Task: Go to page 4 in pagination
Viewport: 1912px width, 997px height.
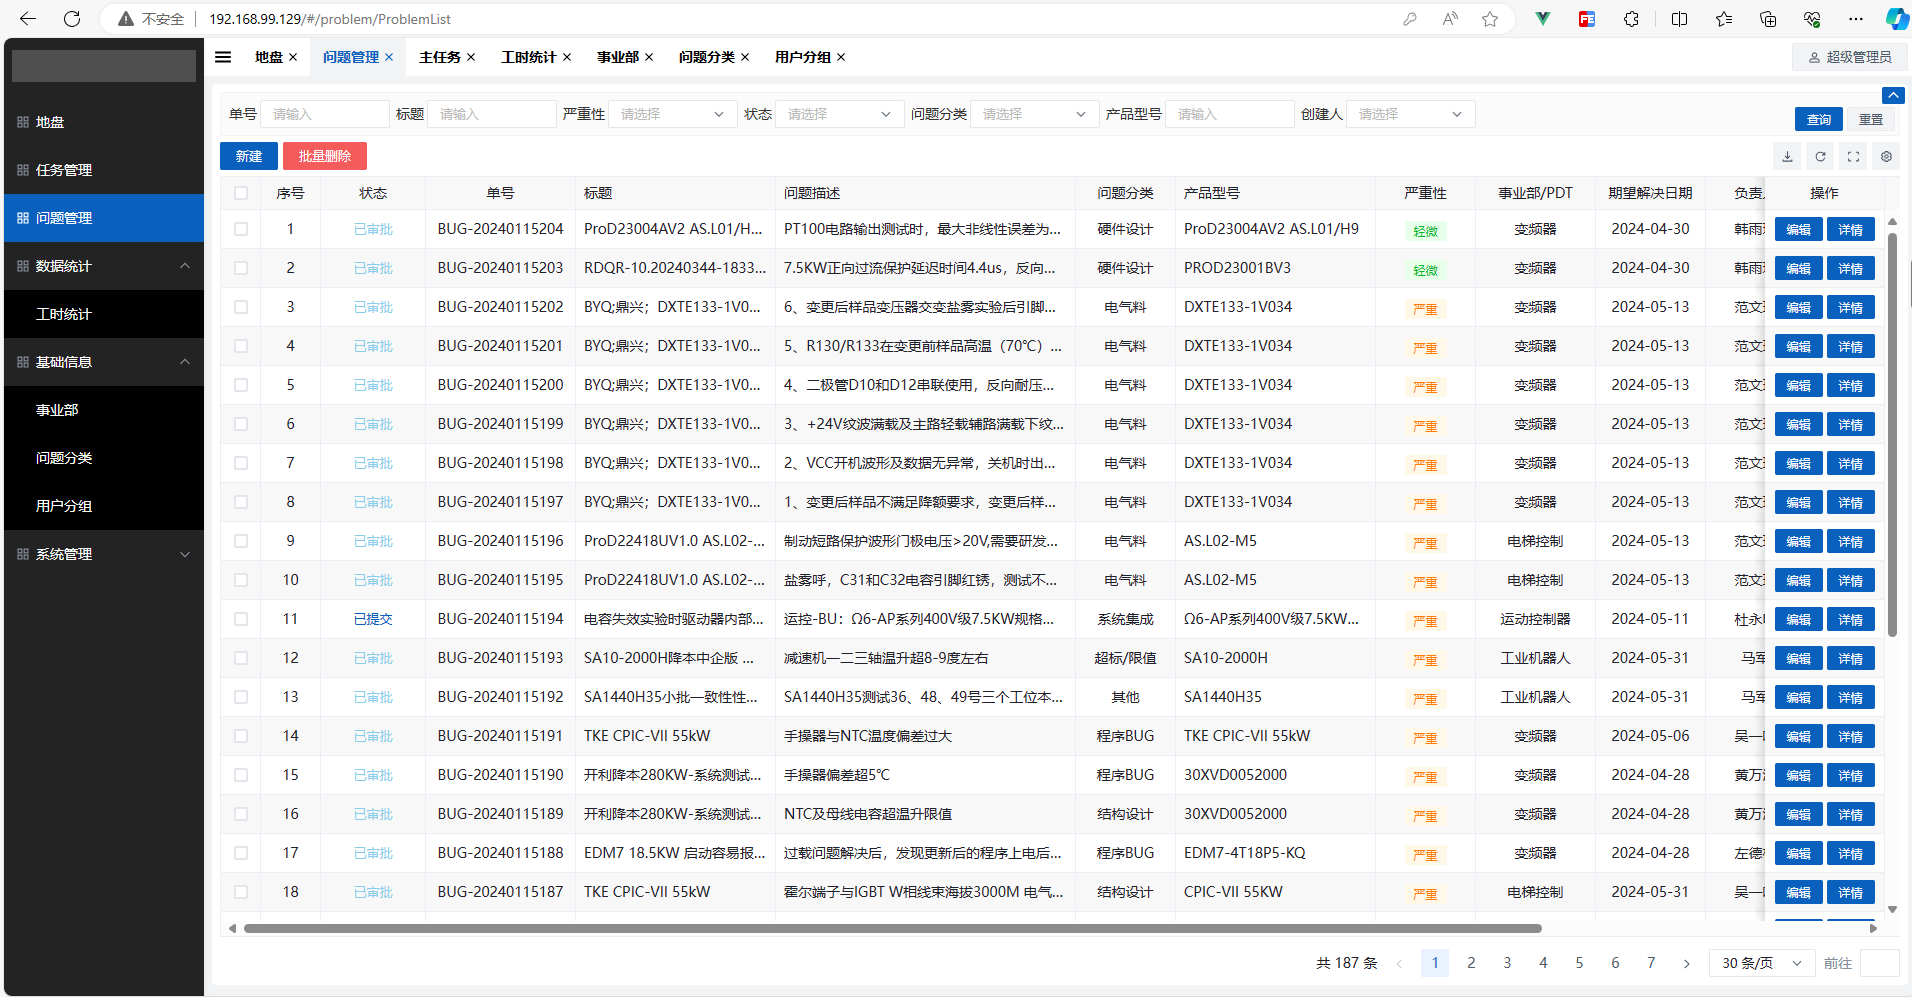Action: pos(1543,963)
